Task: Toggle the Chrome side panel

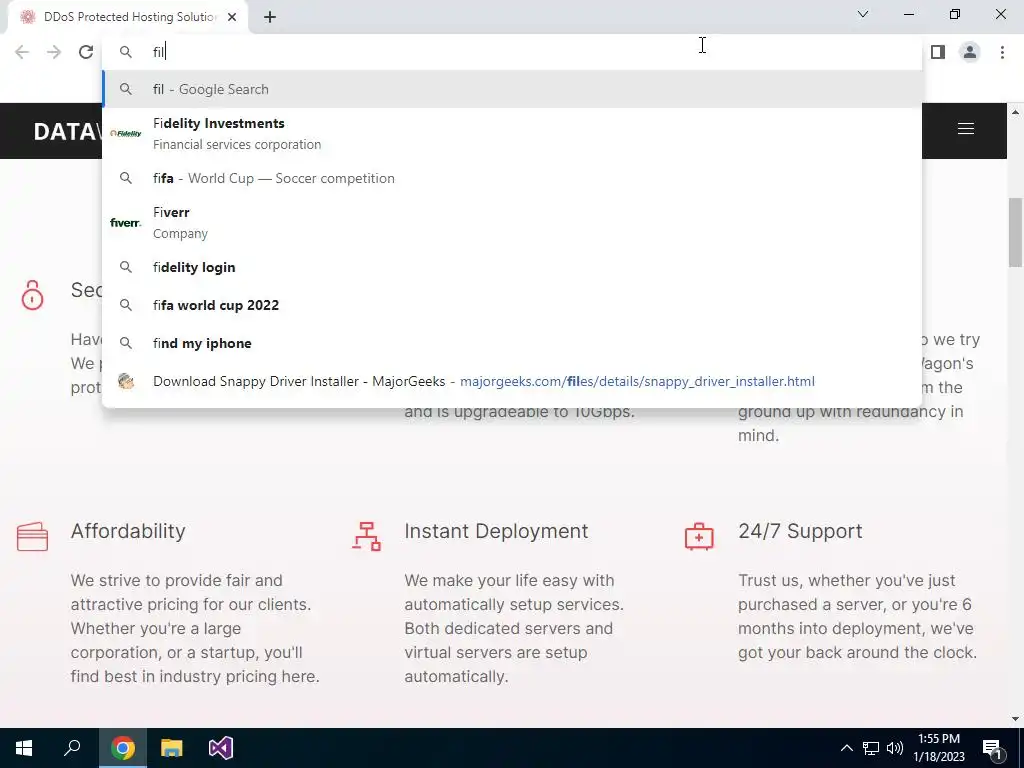Action: pos(938,52)
